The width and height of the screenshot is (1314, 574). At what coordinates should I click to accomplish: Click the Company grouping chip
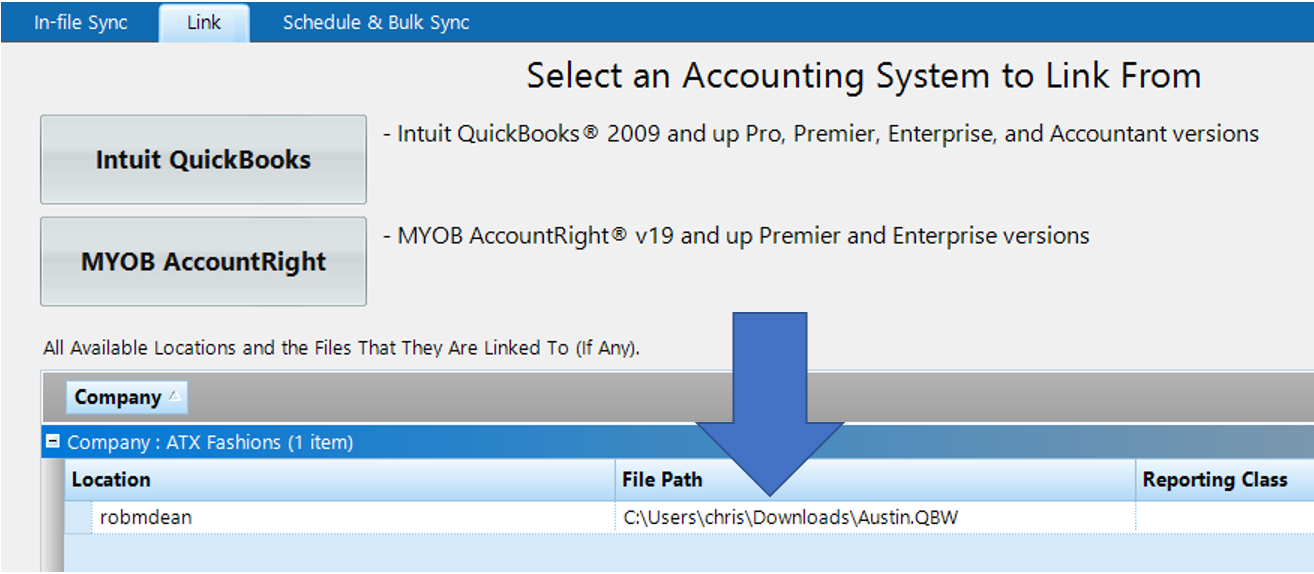click(x=126, y=397)
